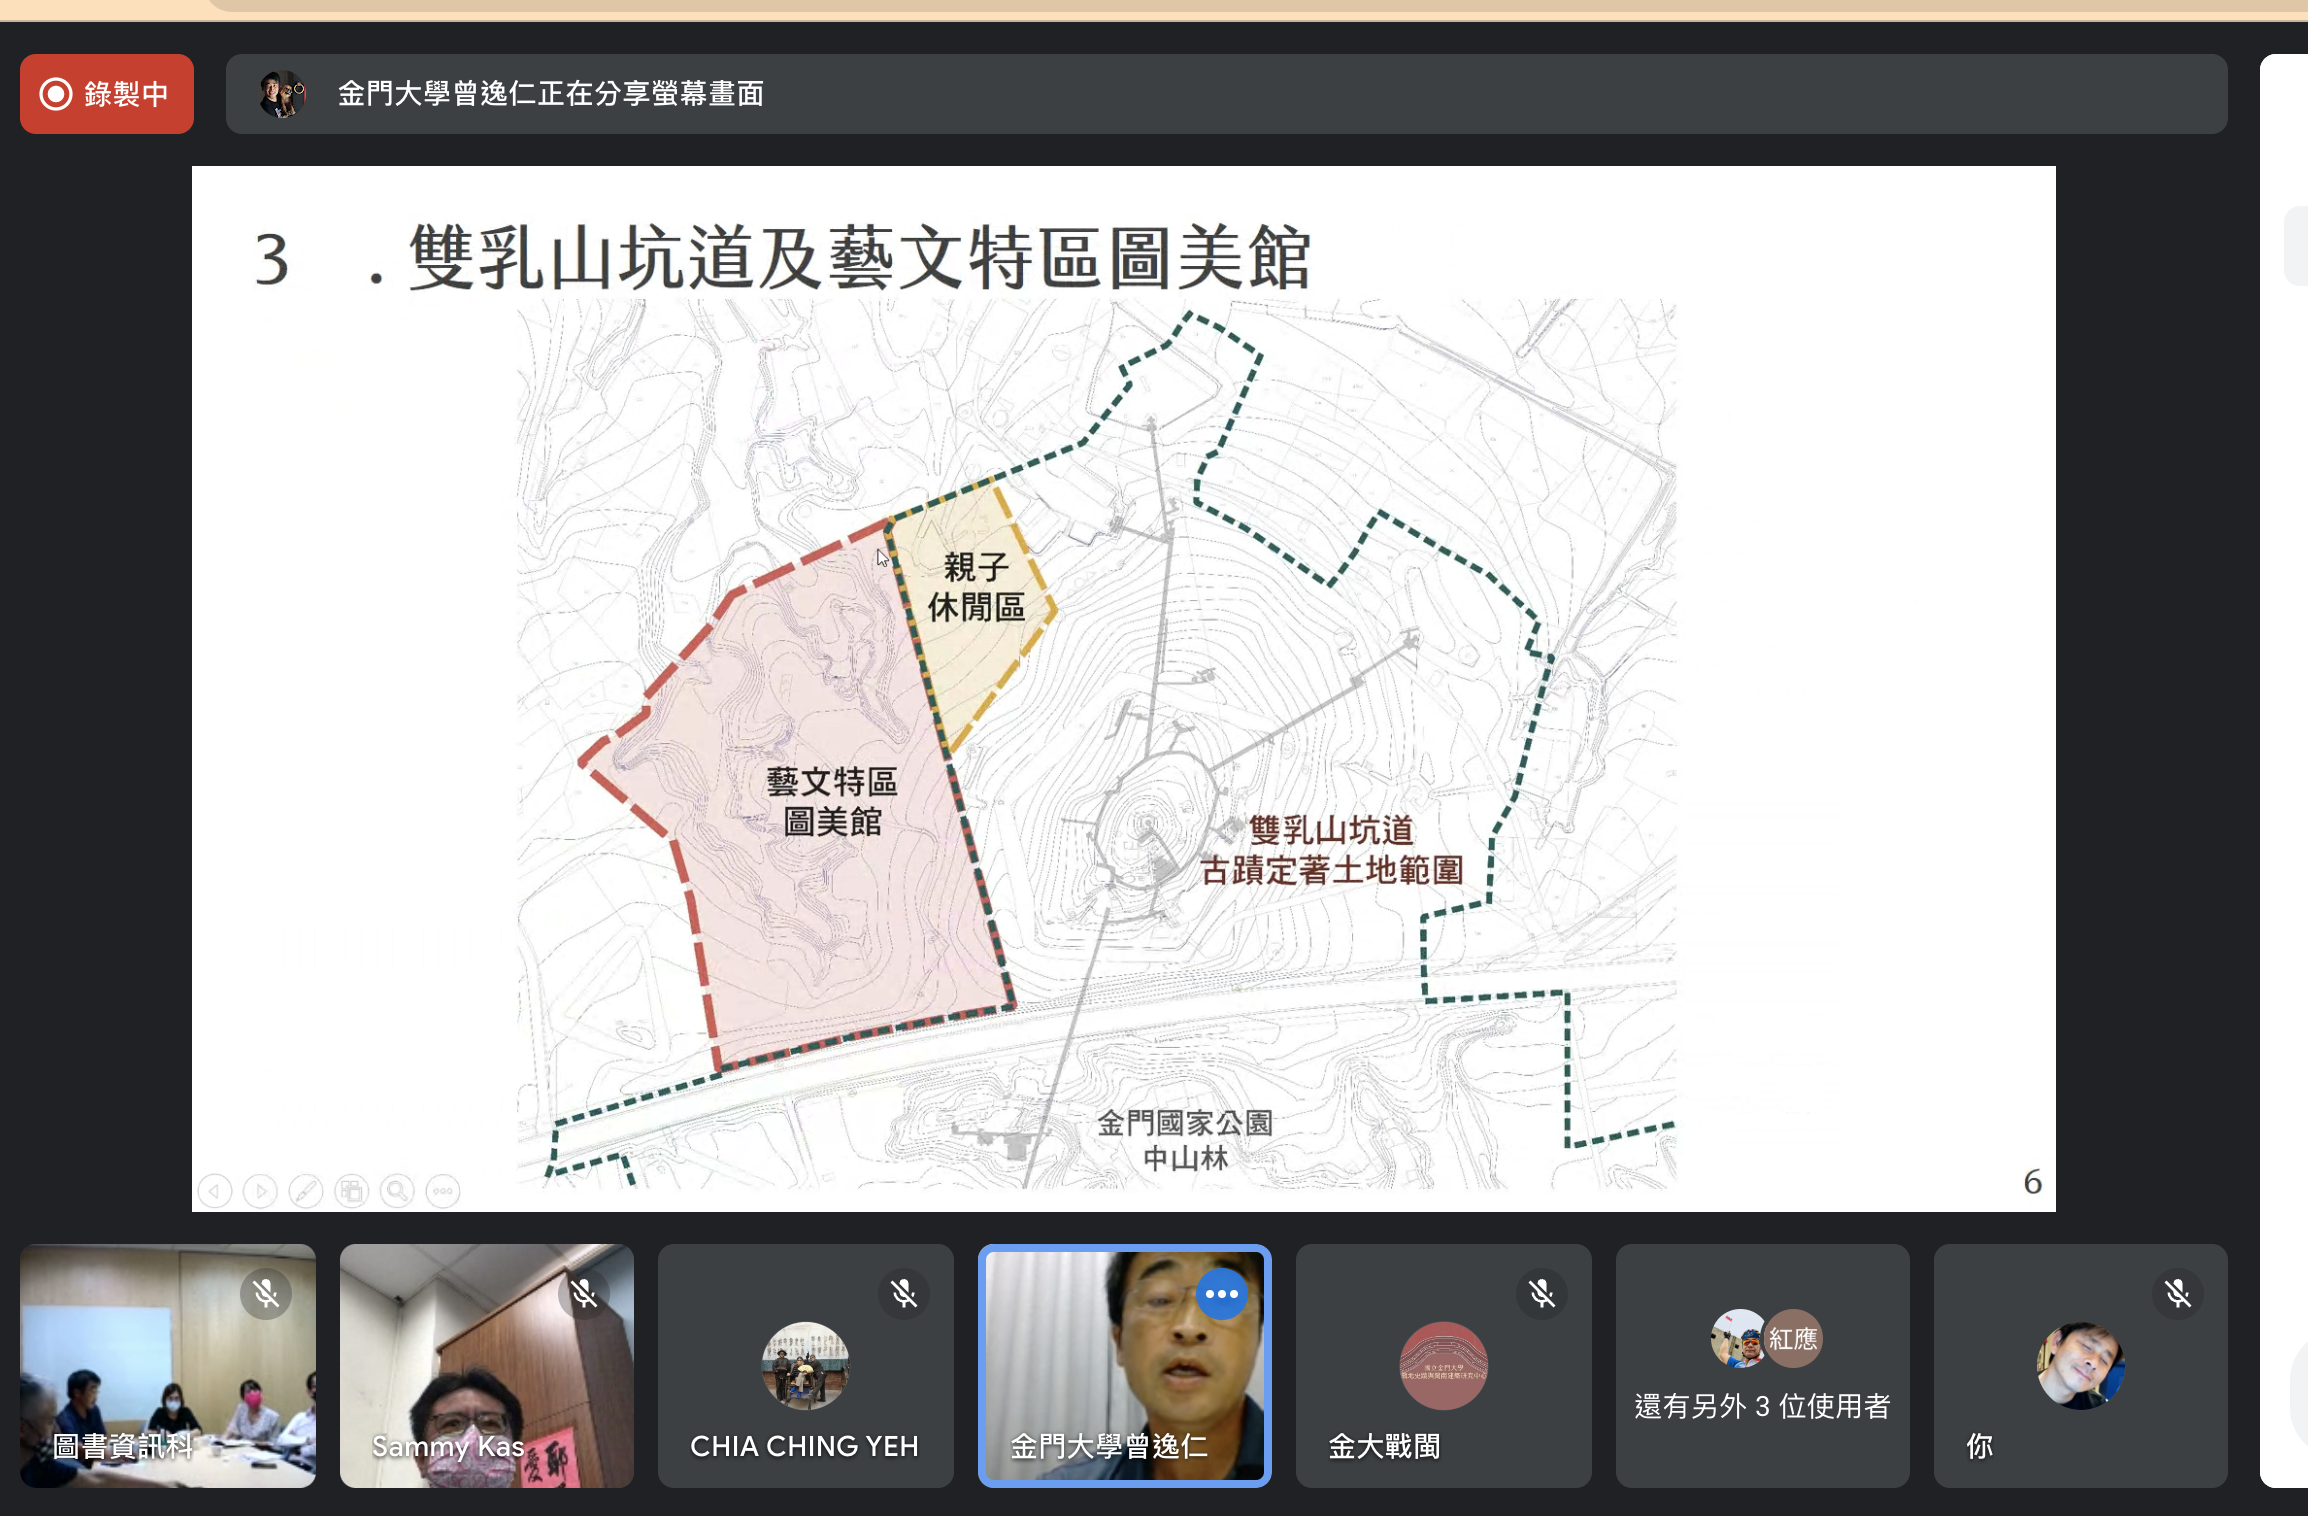Click the next slide arrow icon

(x=260, y=1191)
